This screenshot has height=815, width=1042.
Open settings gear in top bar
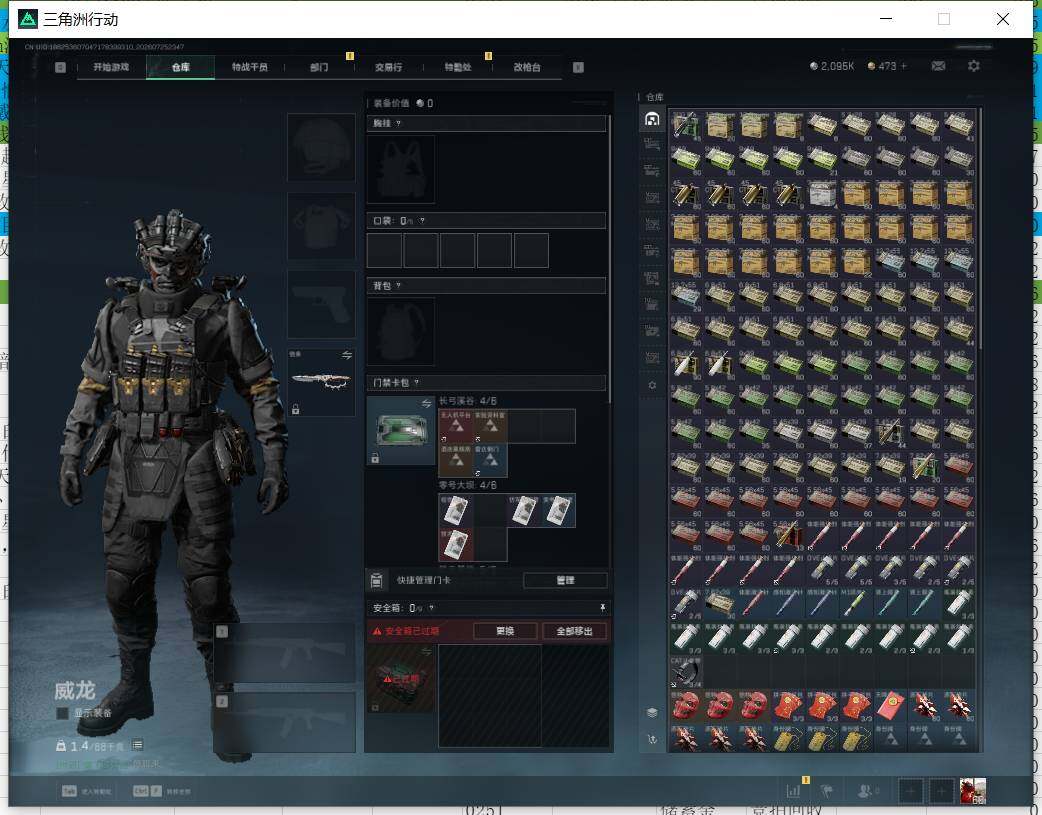974,66
